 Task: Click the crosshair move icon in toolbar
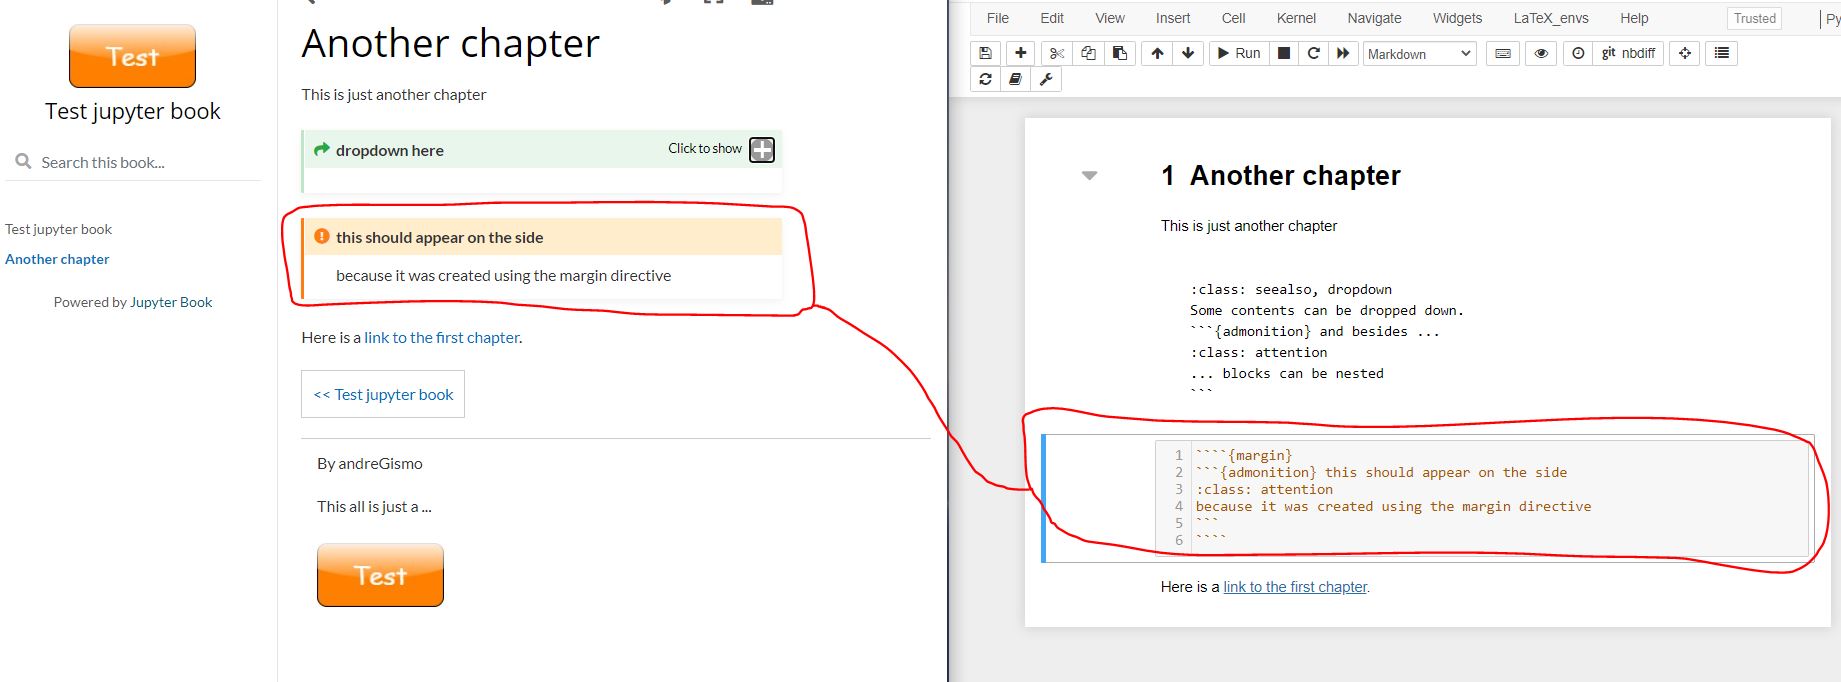[x=1685, y=53]
